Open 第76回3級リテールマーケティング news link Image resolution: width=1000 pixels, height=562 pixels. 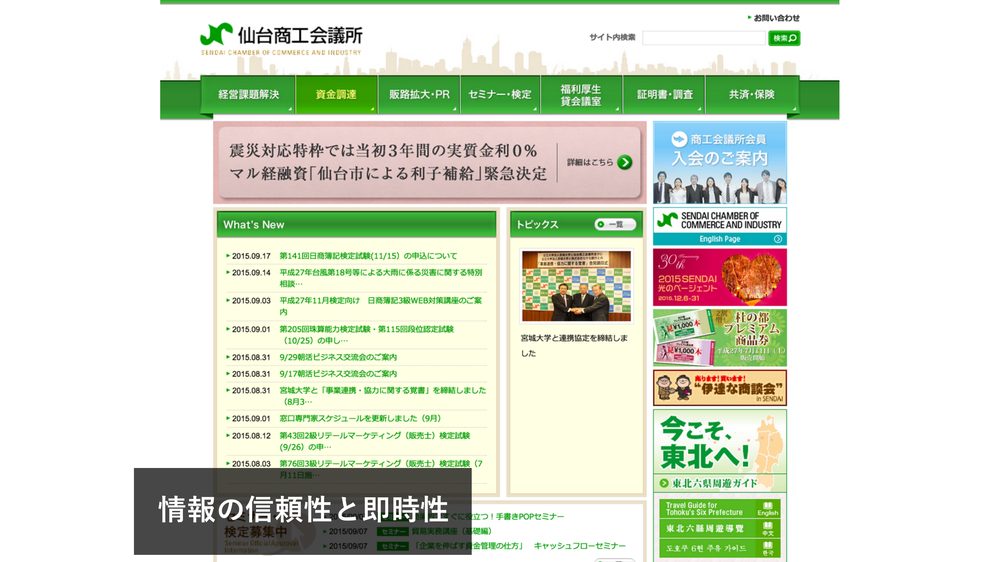[381, 469]
